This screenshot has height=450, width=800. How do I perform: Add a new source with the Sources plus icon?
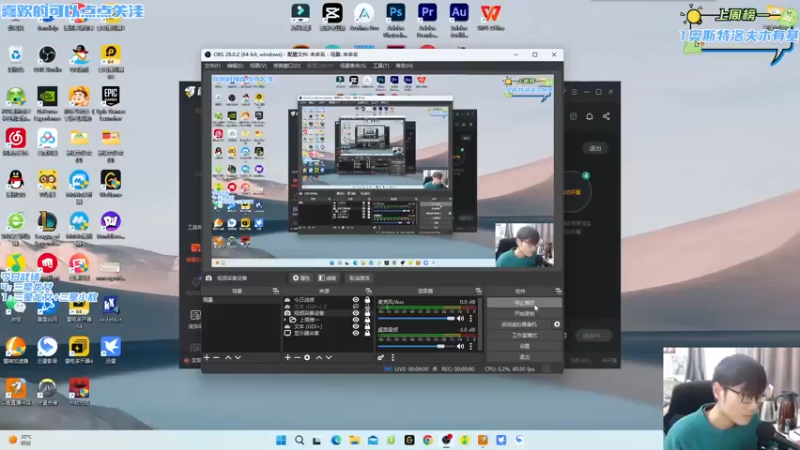(288, 358)
